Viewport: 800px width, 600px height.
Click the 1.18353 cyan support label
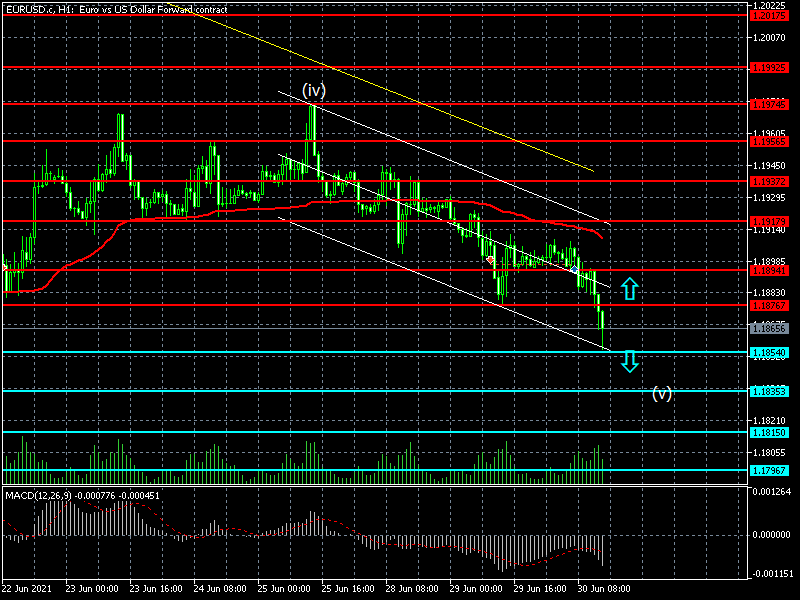tap(770, 391)
